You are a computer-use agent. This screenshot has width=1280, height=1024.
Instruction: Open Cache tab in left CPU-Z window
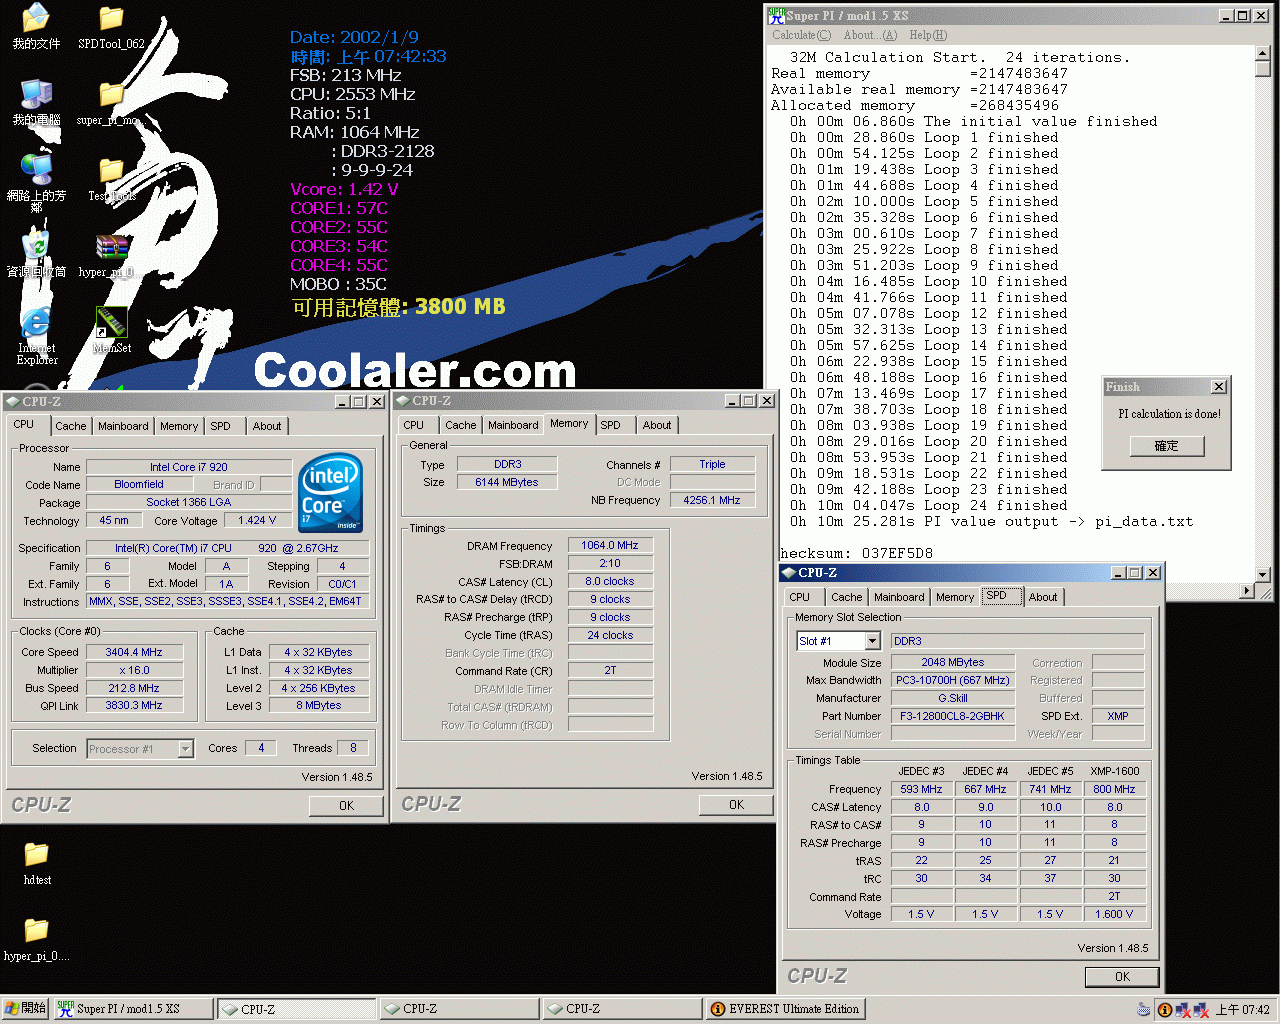tap(71, 426)
